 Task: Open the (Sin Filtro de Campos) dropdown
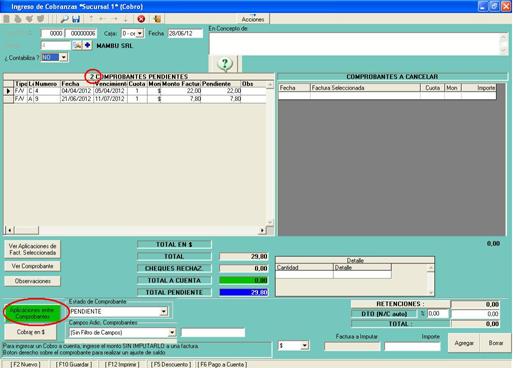coord(172,332)
